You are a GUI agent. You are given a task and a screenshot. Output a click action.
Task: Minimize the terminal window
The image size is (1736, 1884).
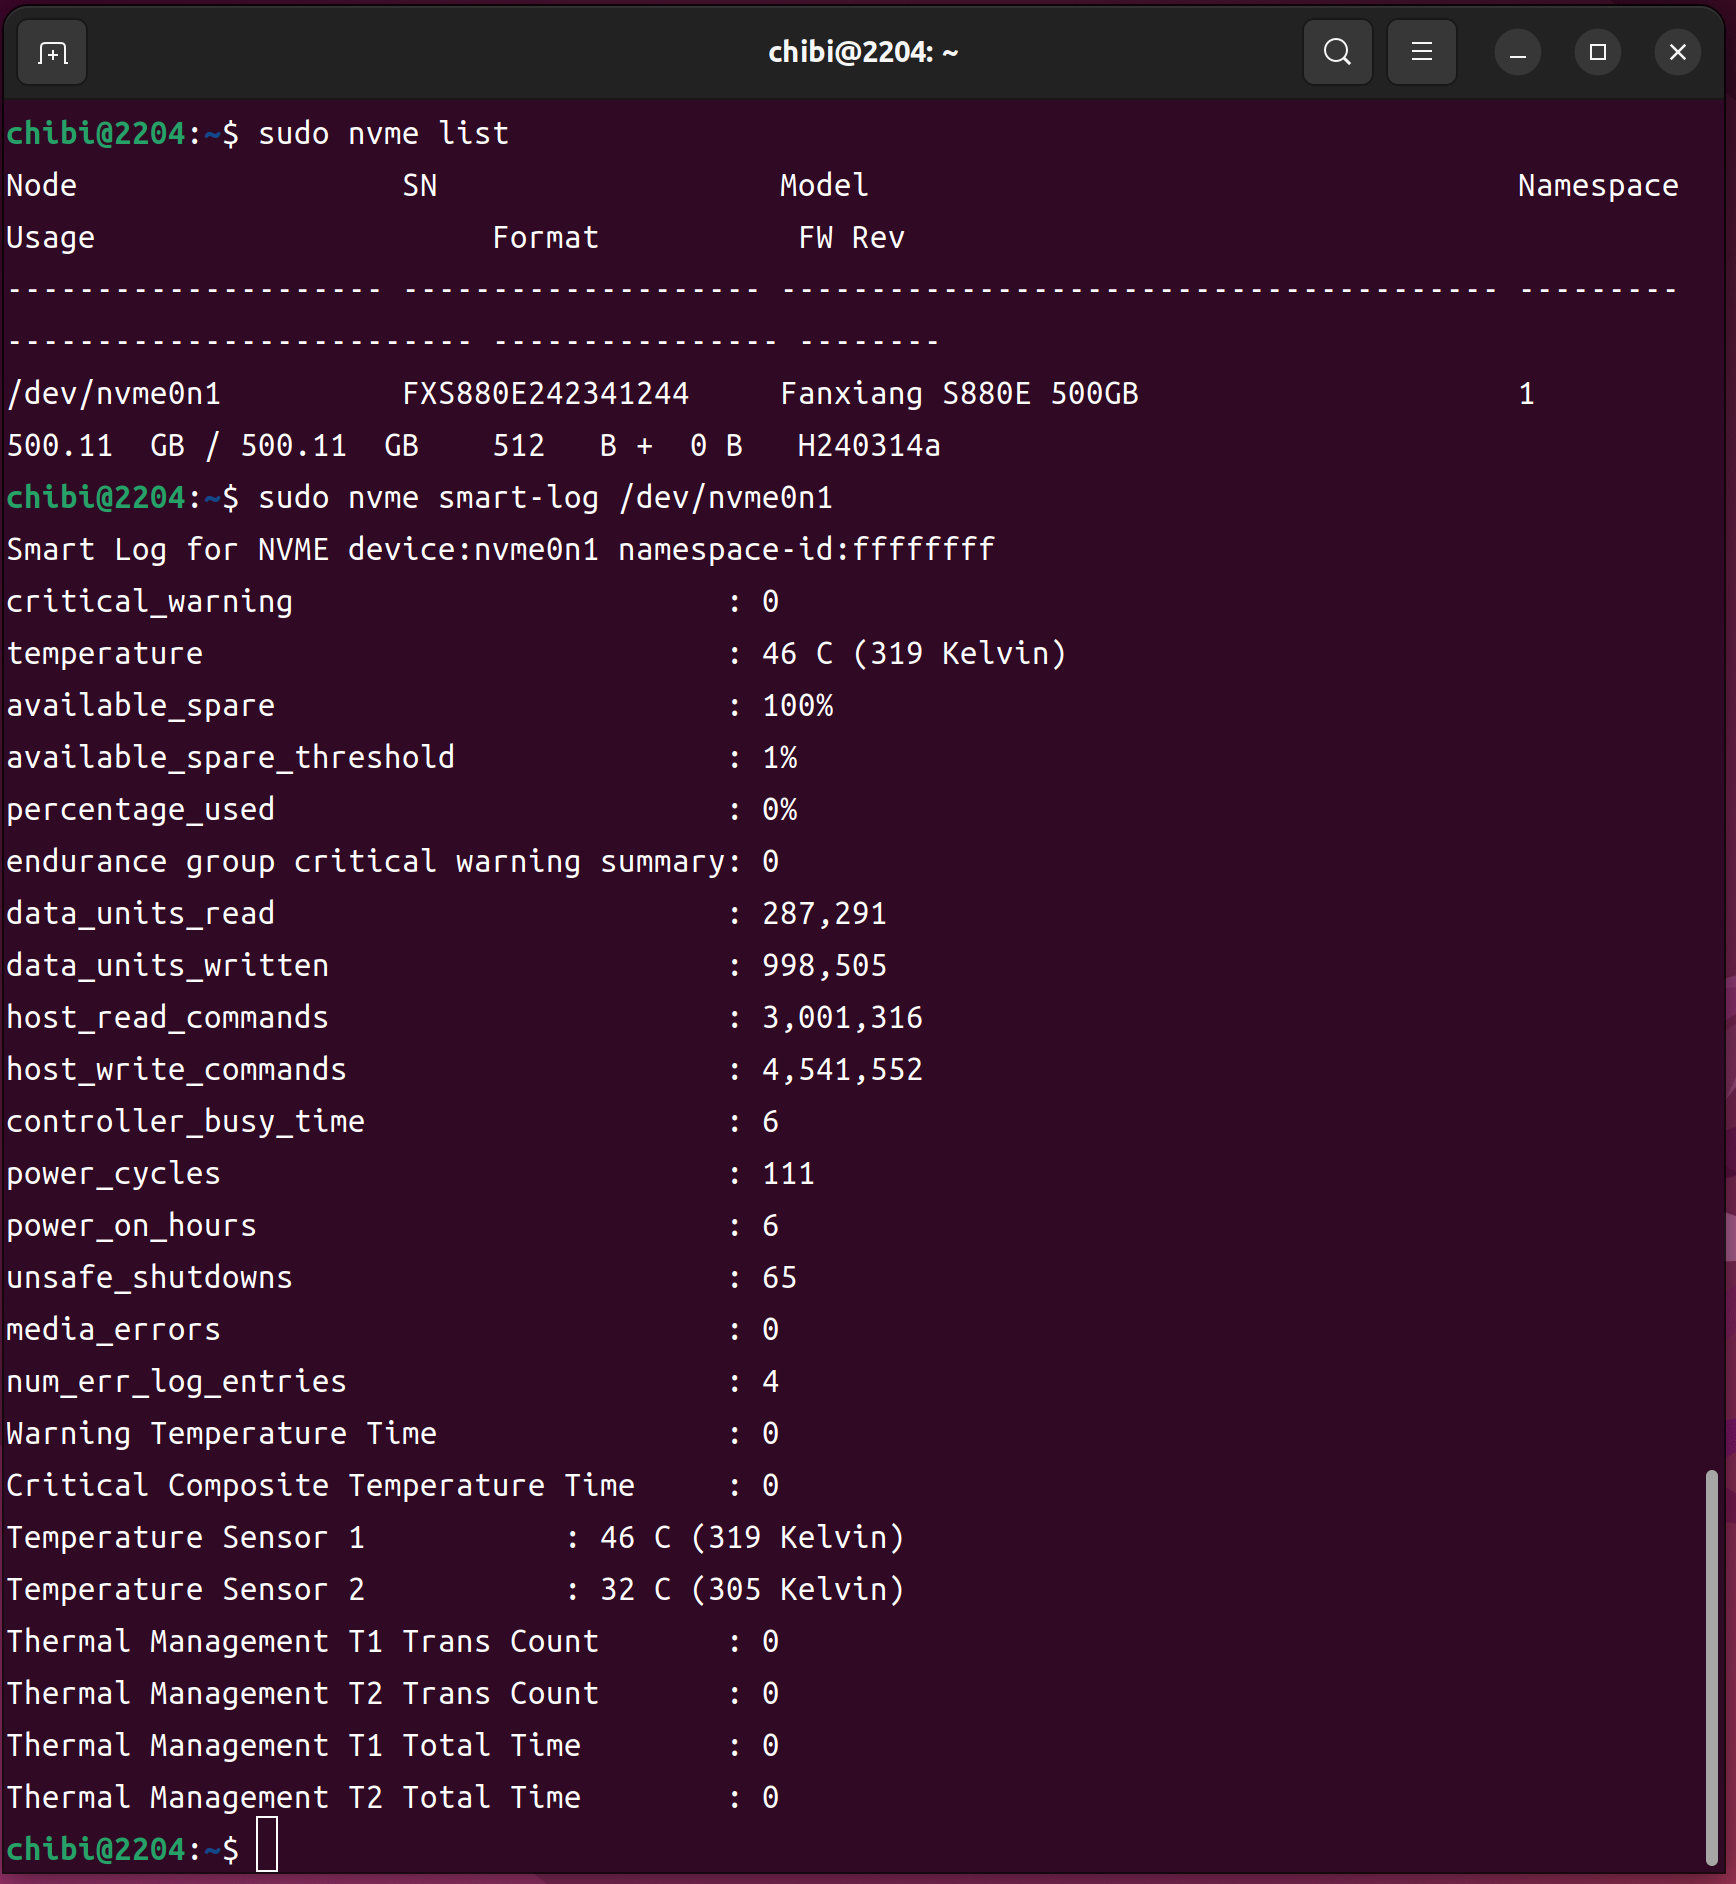pyautogui.click(x=1517, y=53)
